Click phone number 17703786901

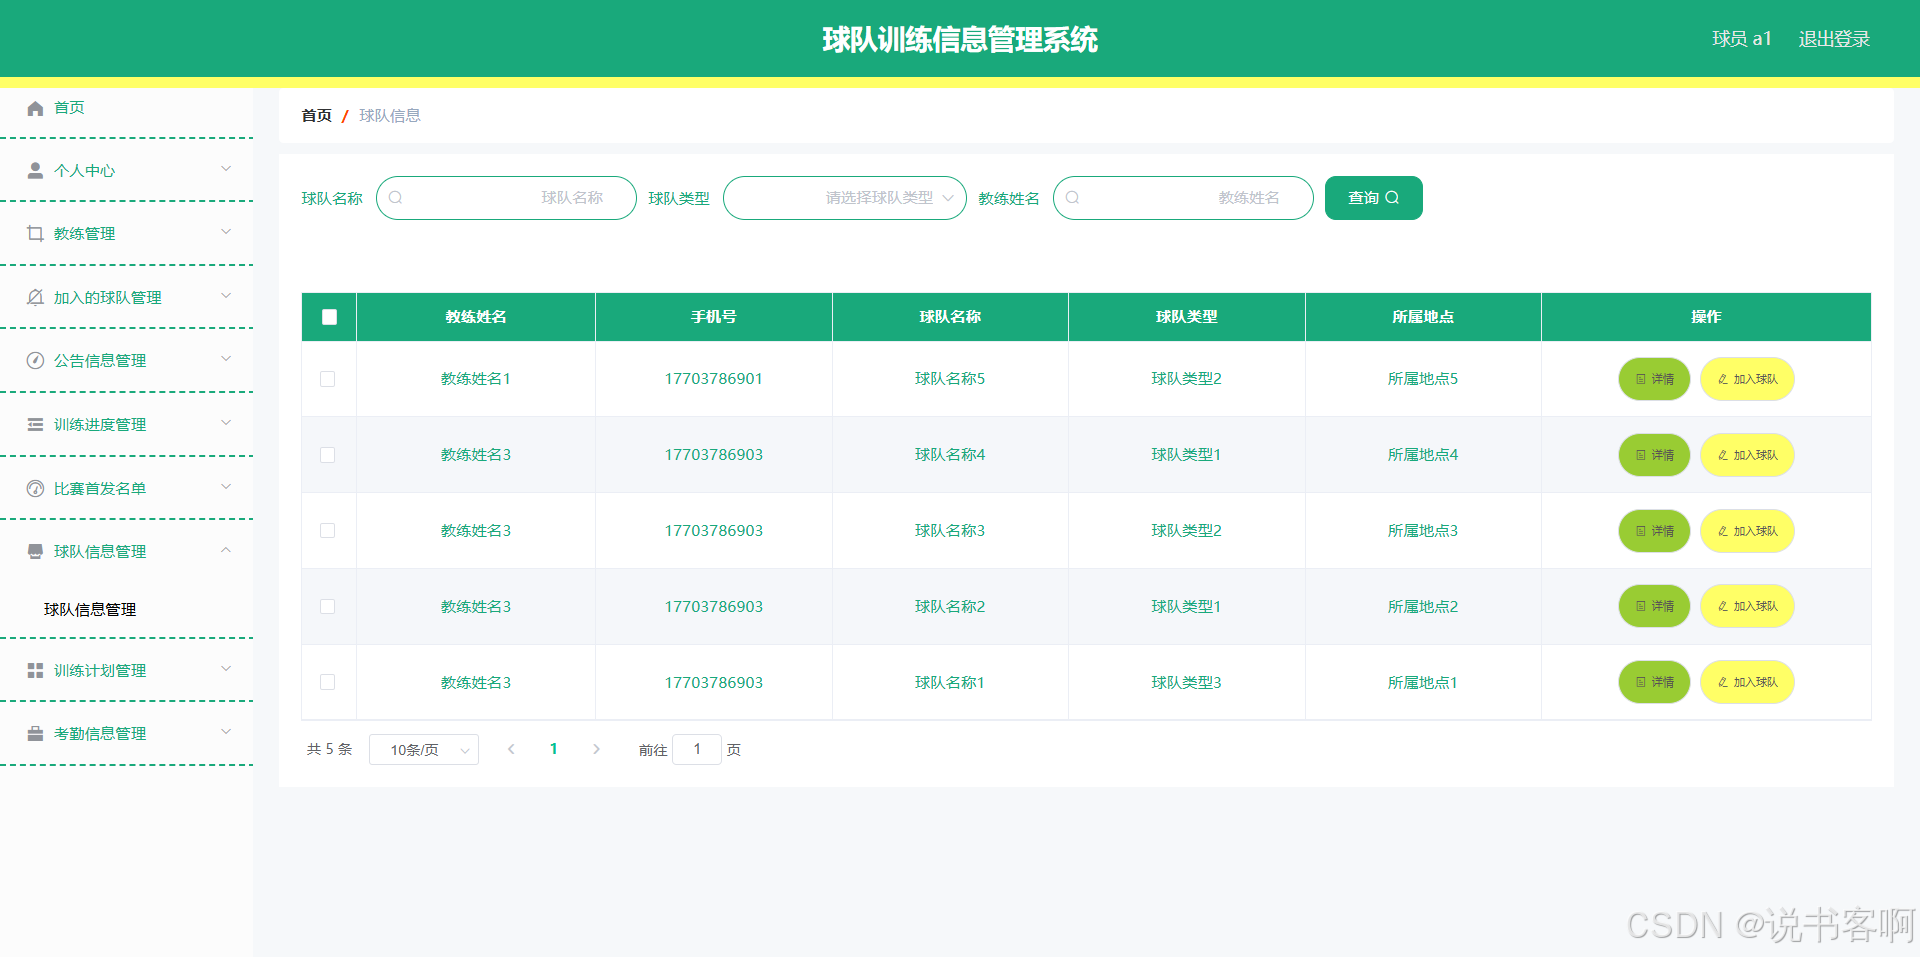[x=714, y=379]
